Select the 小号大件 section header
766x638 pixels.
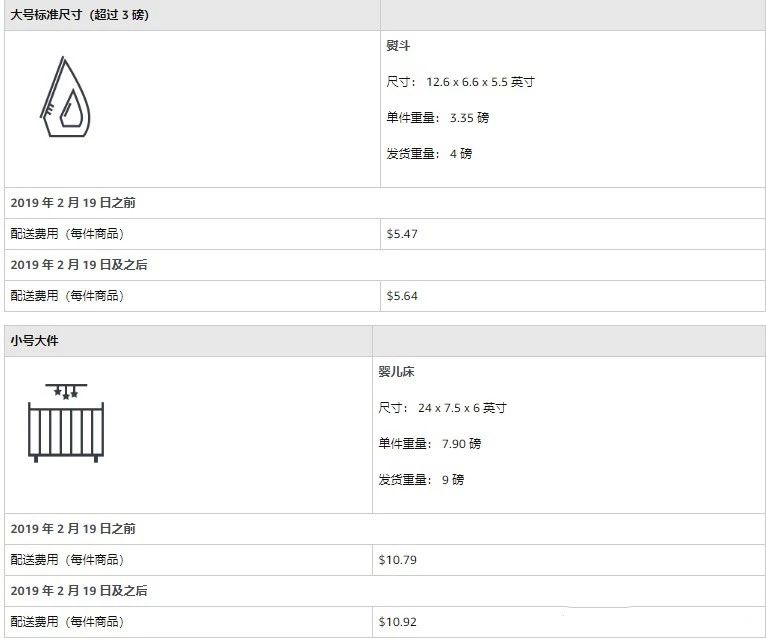pyautogui.click(x=34, y=341)
